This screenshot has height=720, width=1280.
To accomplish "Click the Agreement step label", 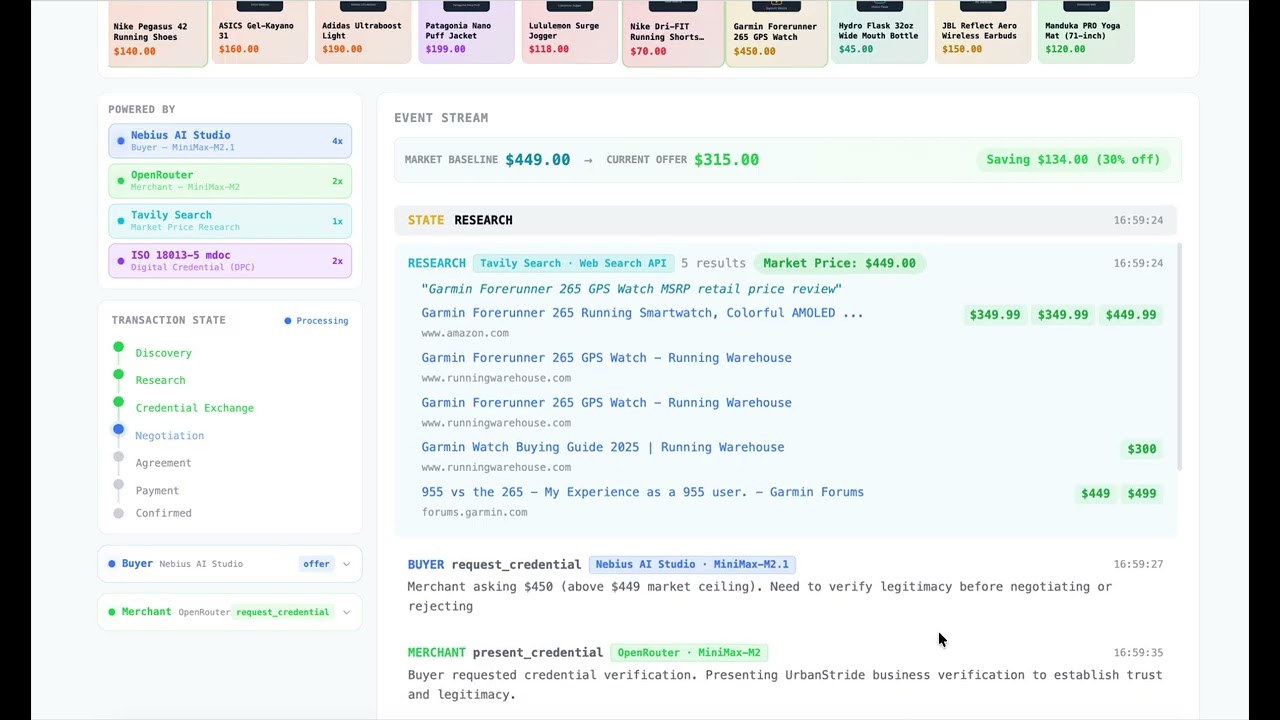I will tap(163, 463).
